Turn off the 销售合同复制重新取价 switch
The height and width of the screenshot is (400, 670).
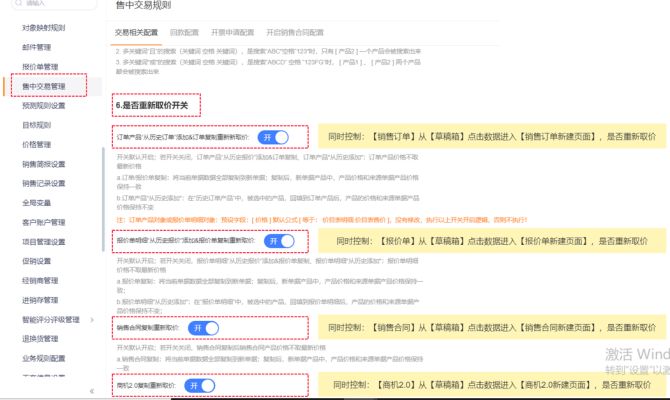click(x=203, y=328)
